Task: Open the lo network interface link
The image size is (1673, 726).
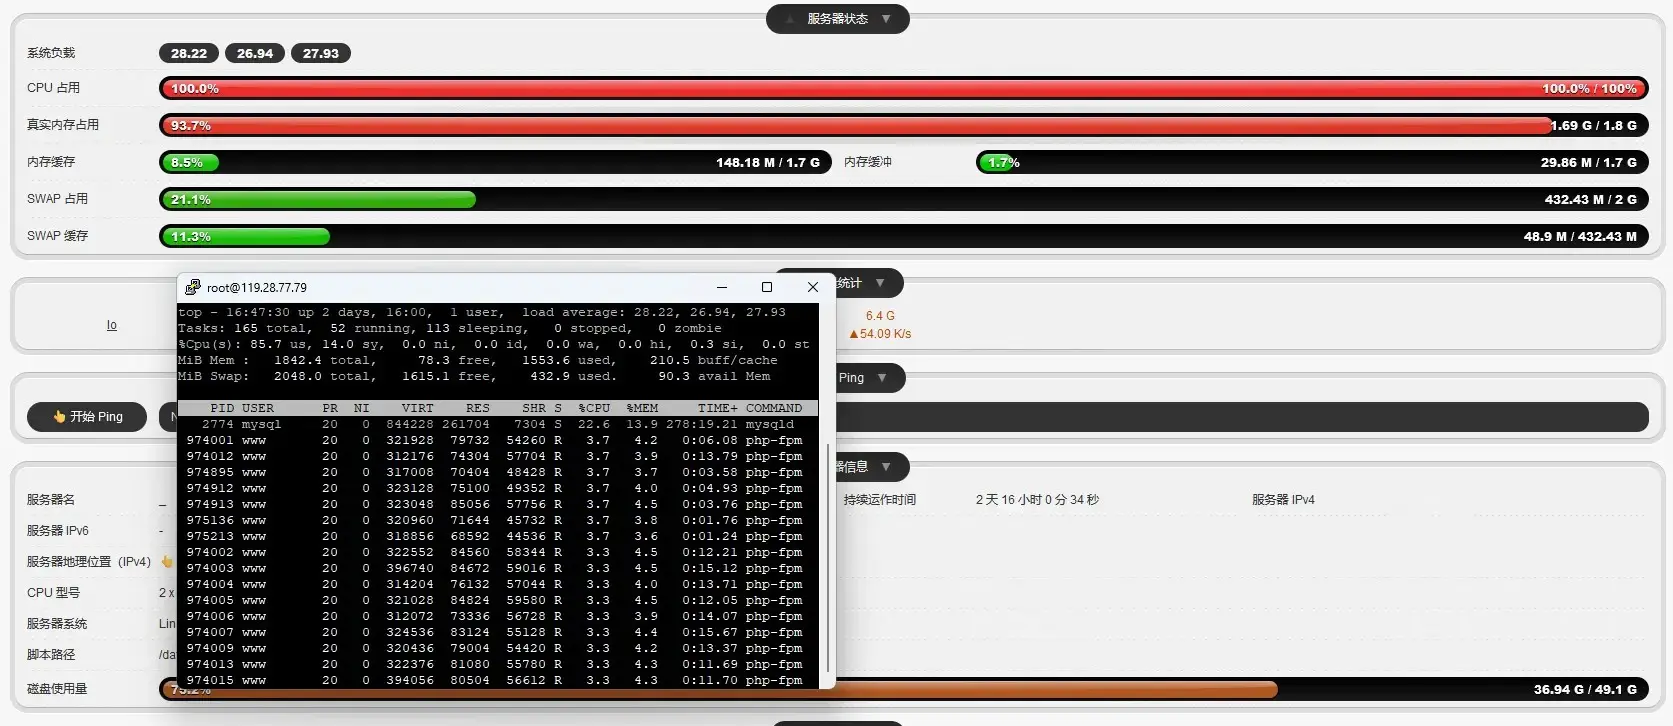Action: [x=111, y=325]
